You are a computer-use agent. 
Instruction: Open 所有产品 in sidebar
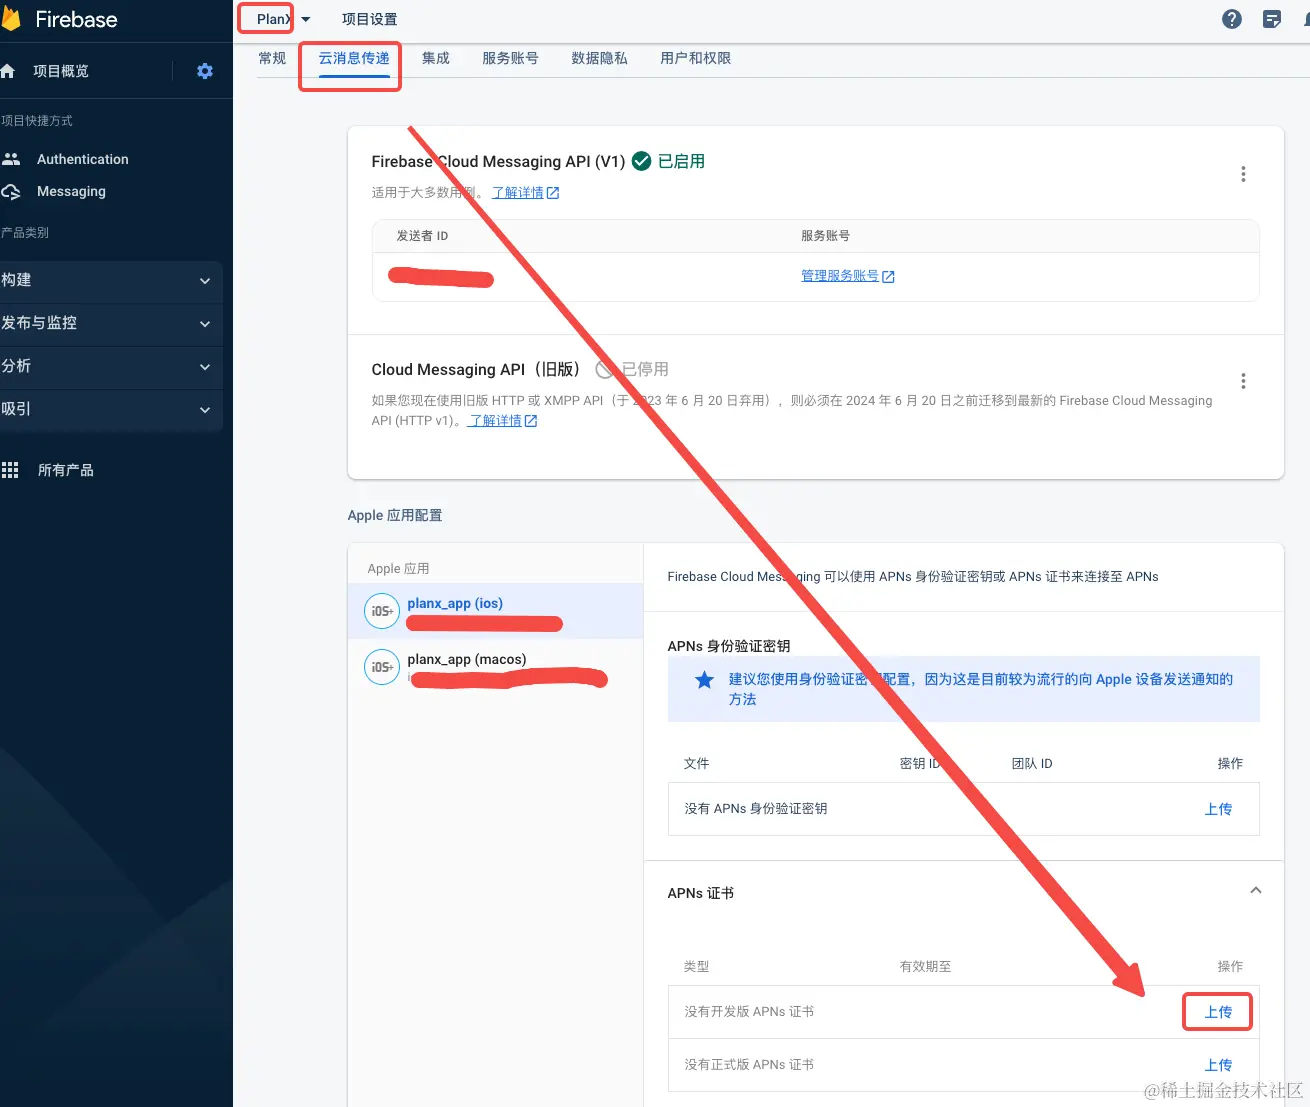point(66,470)
